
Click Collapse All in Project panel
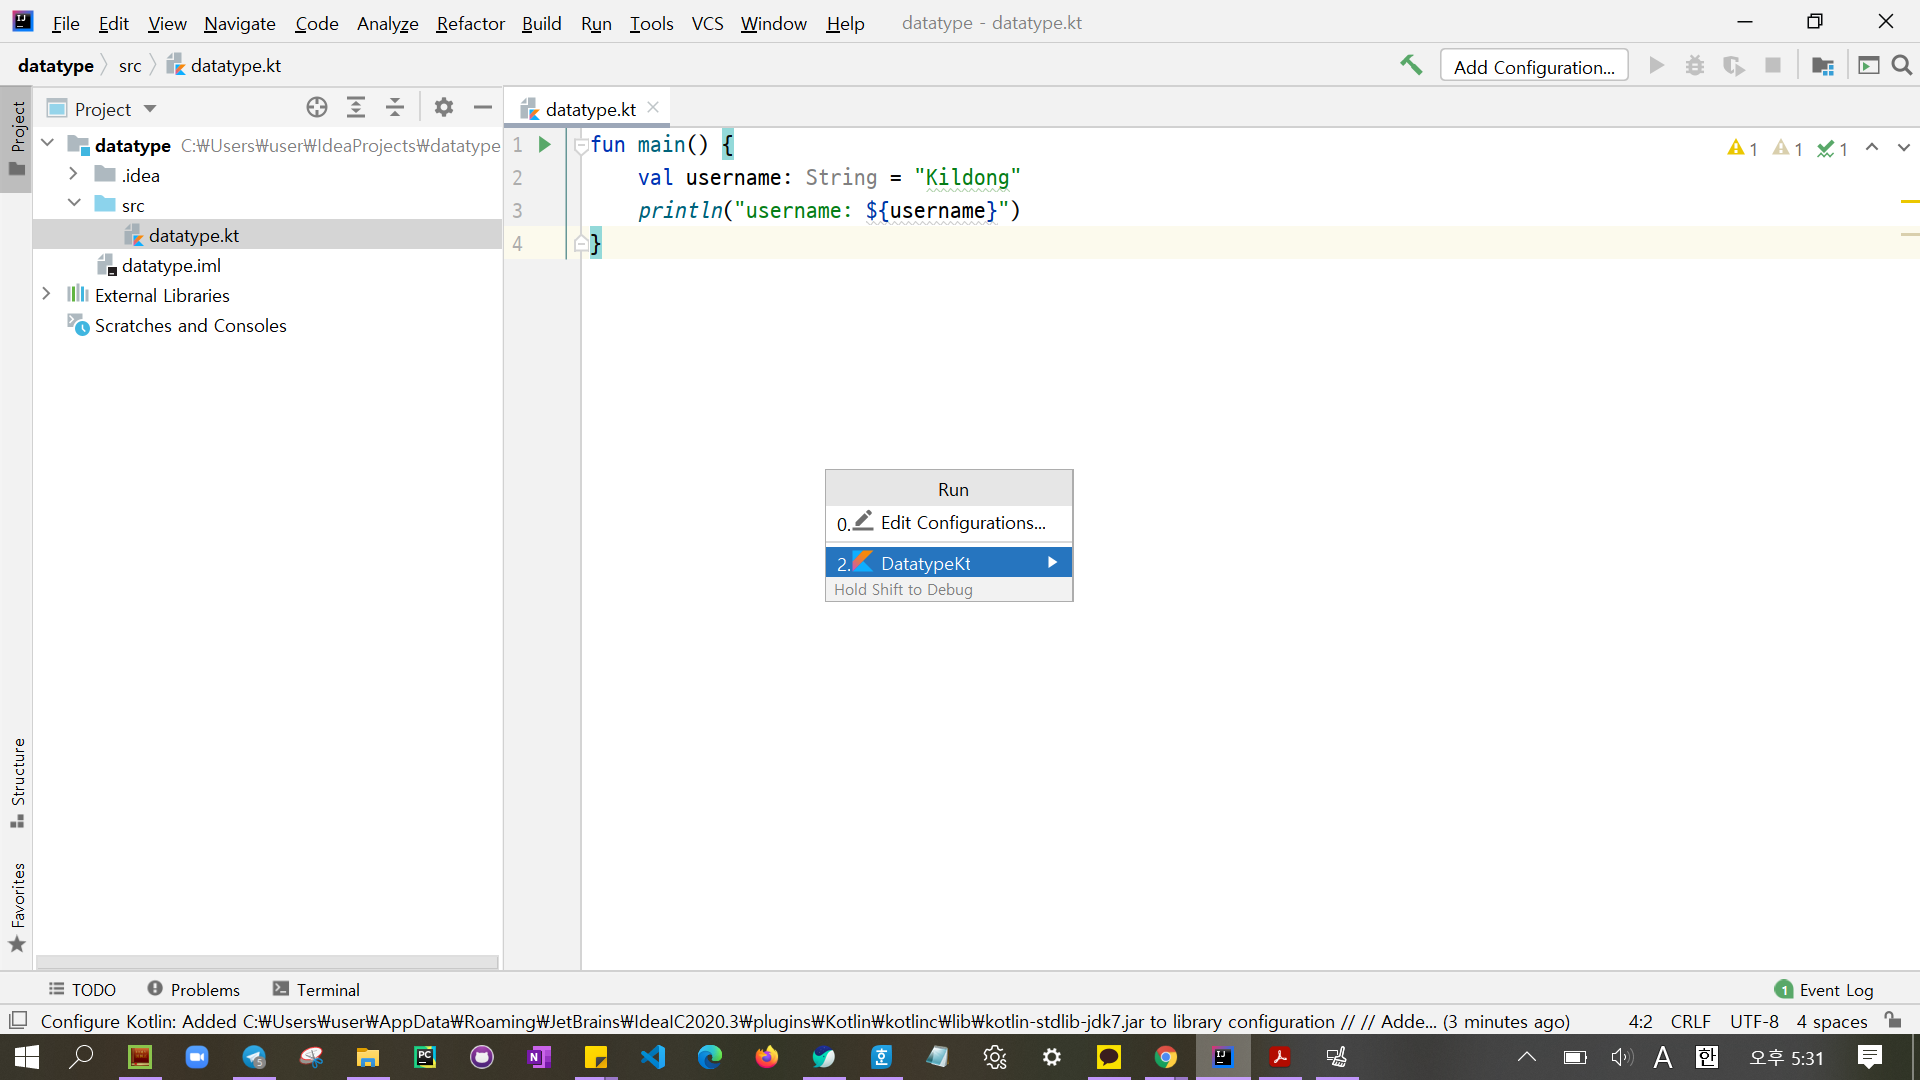coord(395,108)
